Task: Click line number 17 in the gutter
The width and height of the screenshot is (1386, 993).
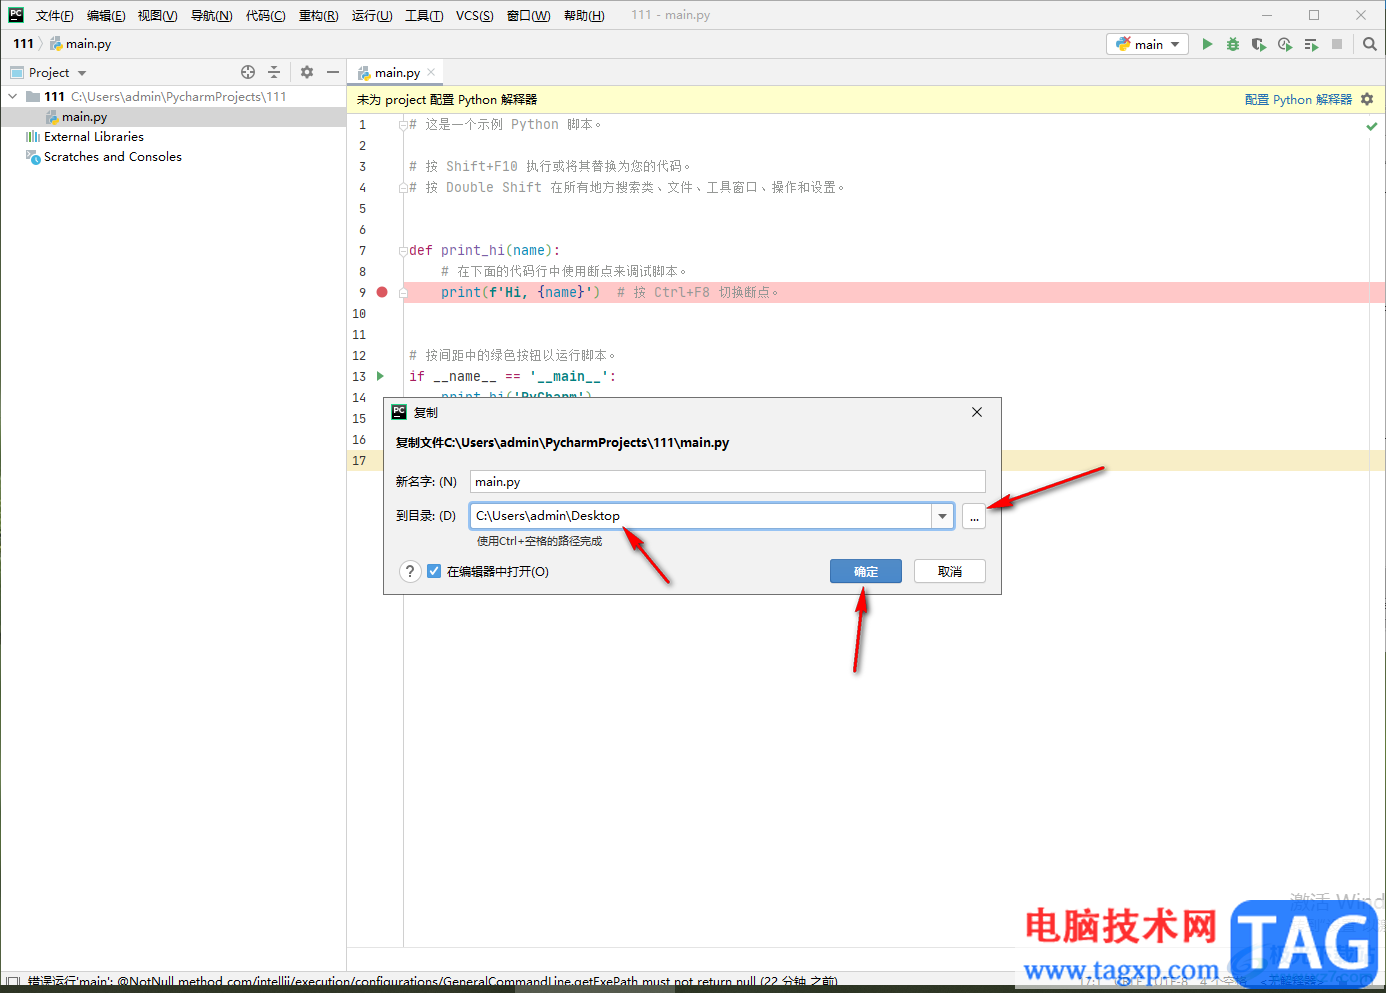Action: [x=359, y=461]
